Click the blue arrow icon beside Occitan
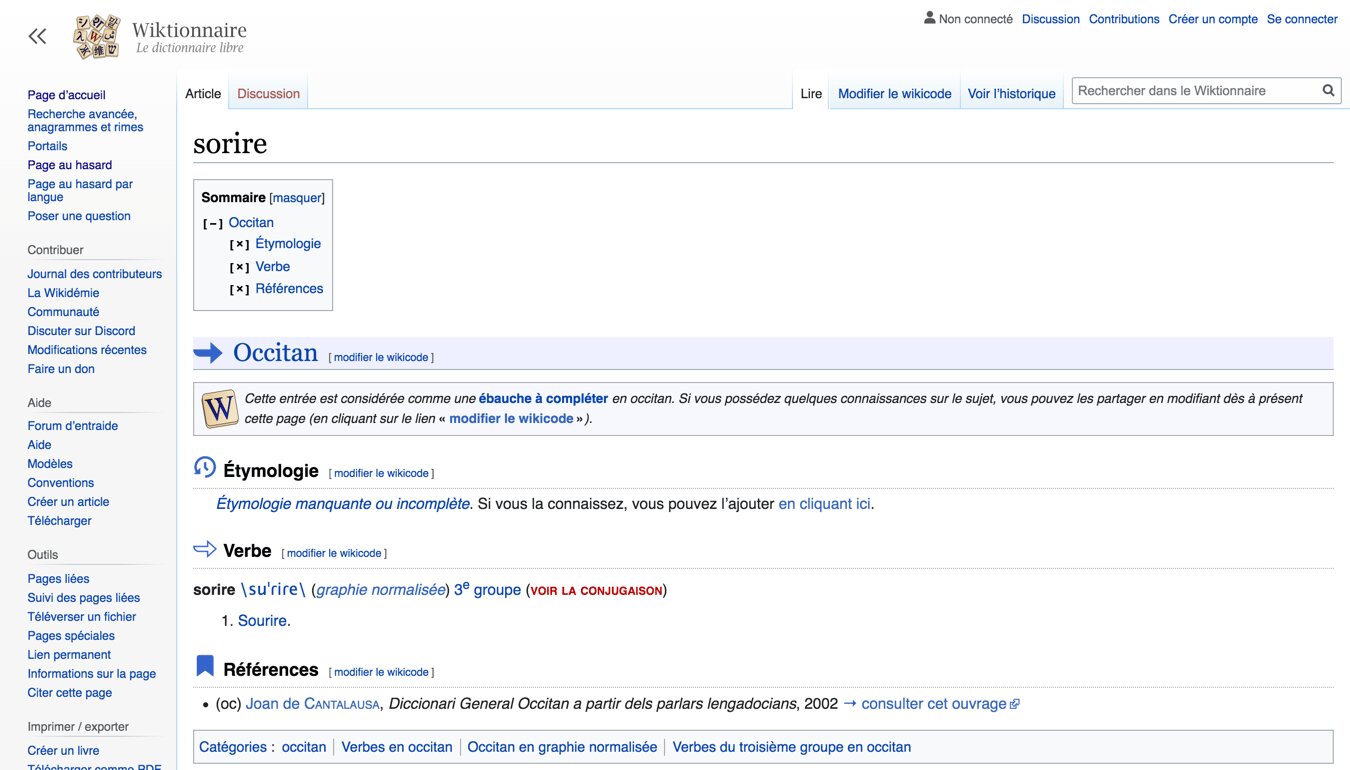This screenshot has width=1350, height=770. (x=208, y=352)
